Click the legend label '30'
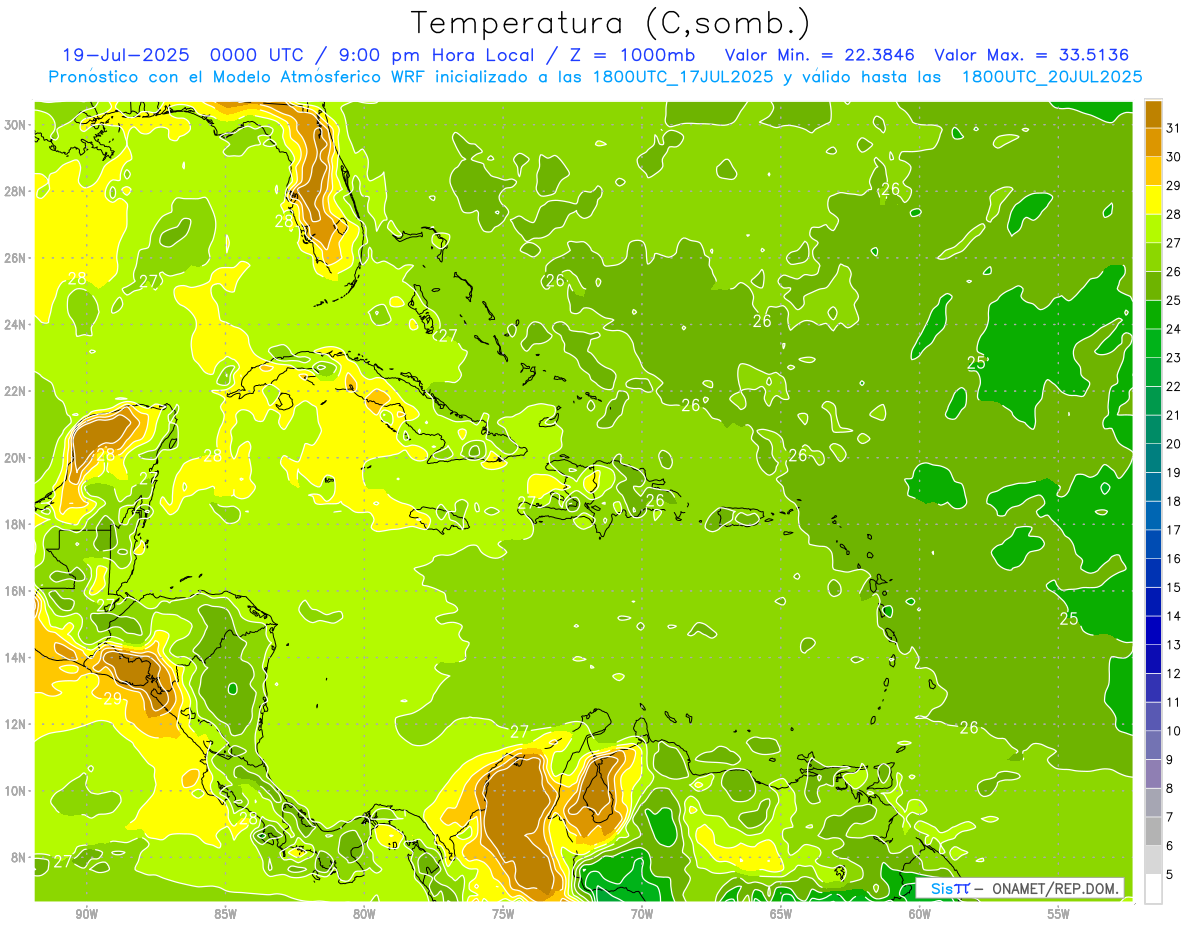The height and width of the screenshot is (927, 1200). (x=1174, y=157)
